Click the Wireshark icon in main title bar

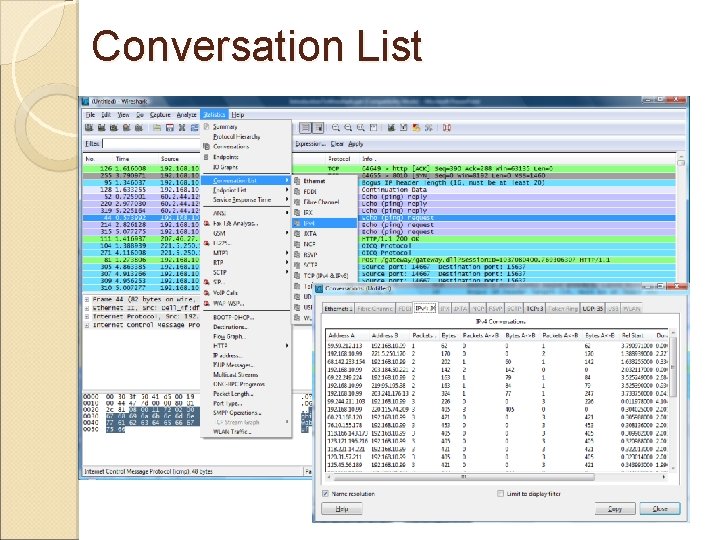[85, 101]
